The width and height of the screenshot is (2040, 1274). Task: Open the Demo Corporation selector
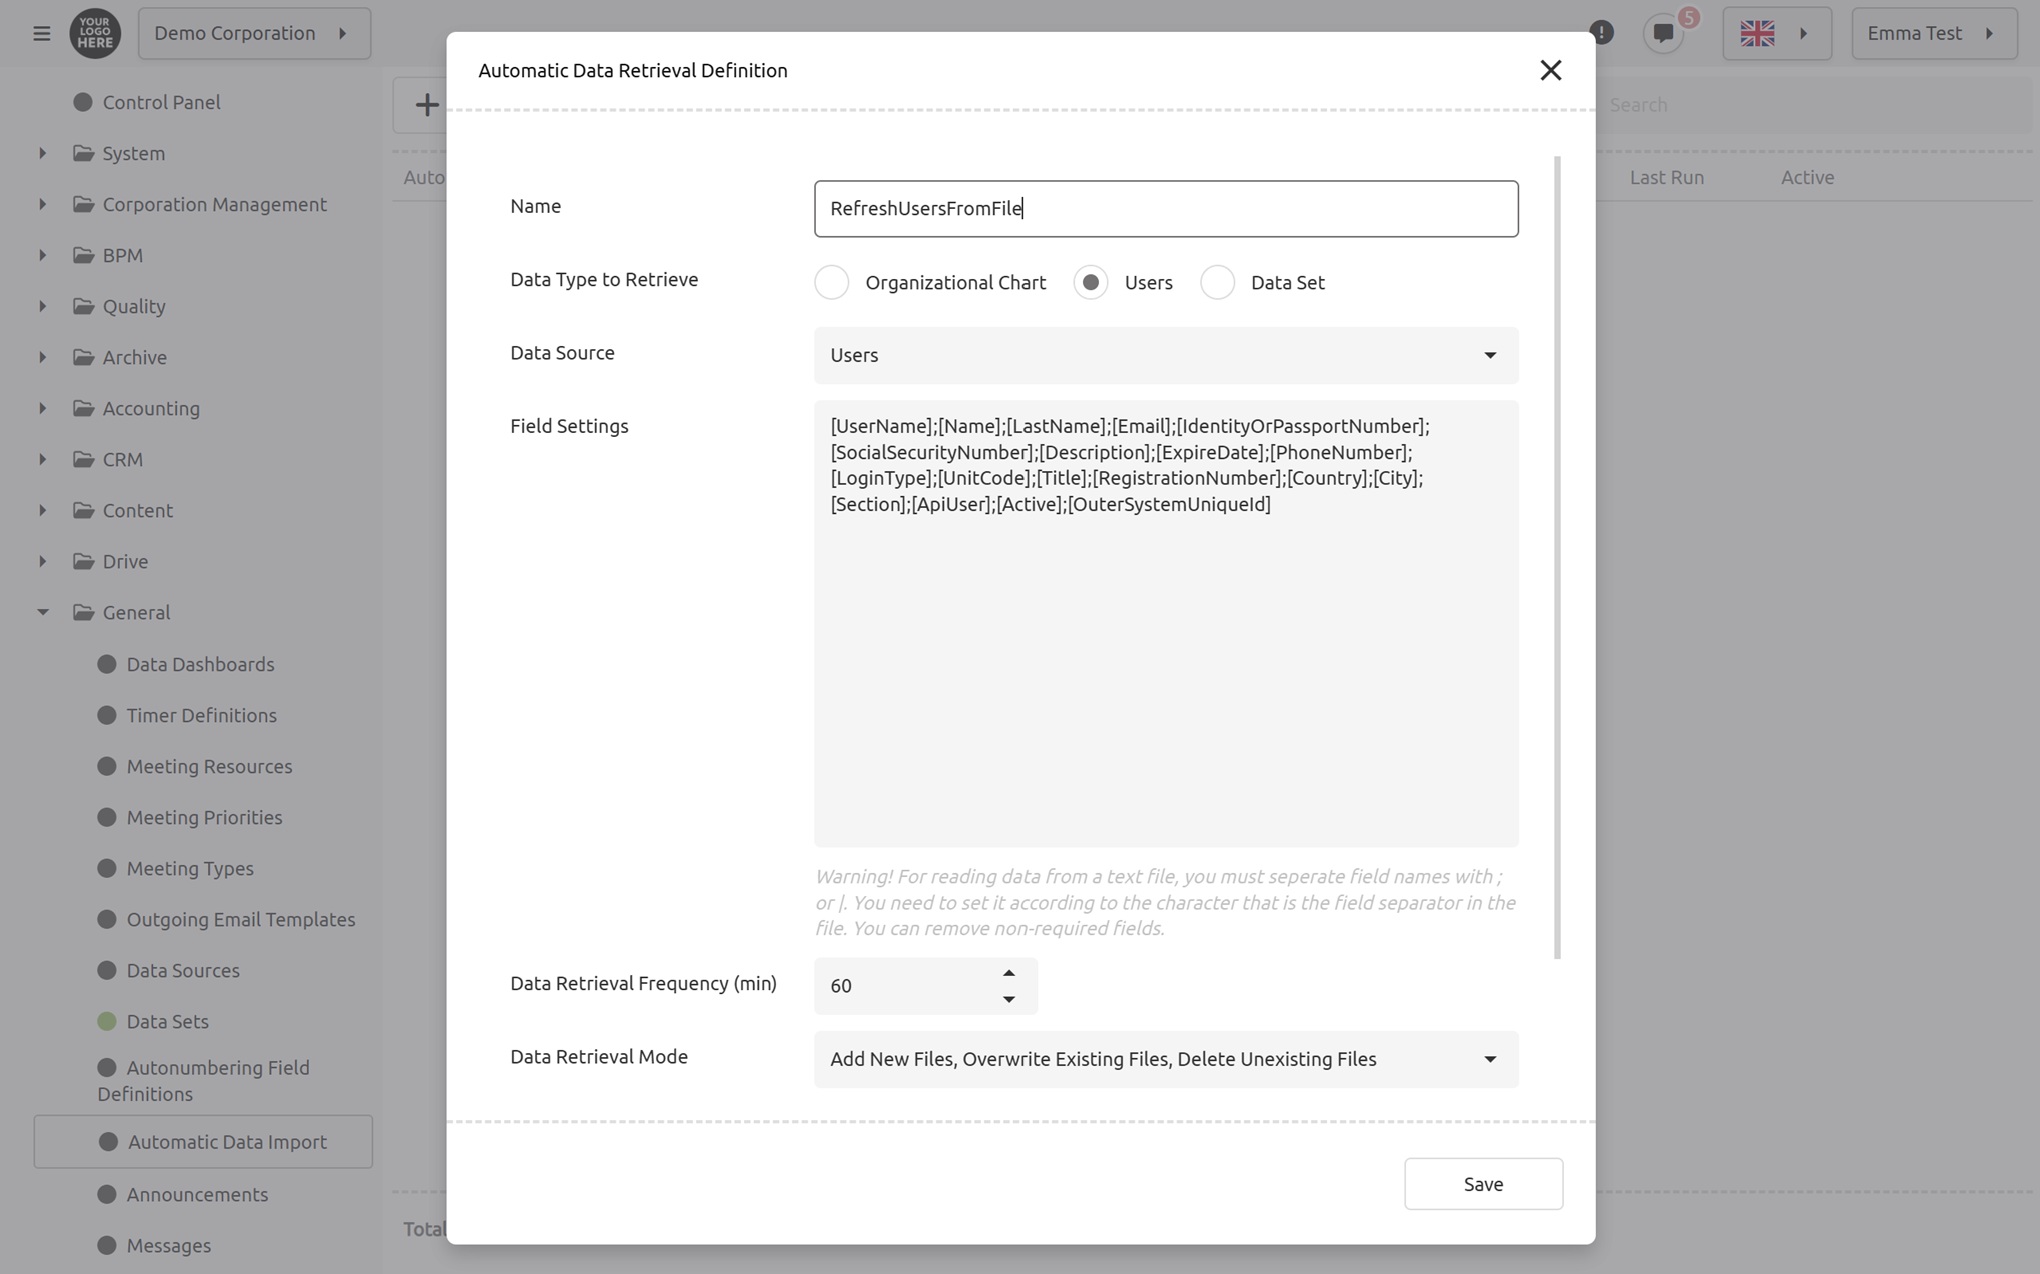tap(254, 33)
